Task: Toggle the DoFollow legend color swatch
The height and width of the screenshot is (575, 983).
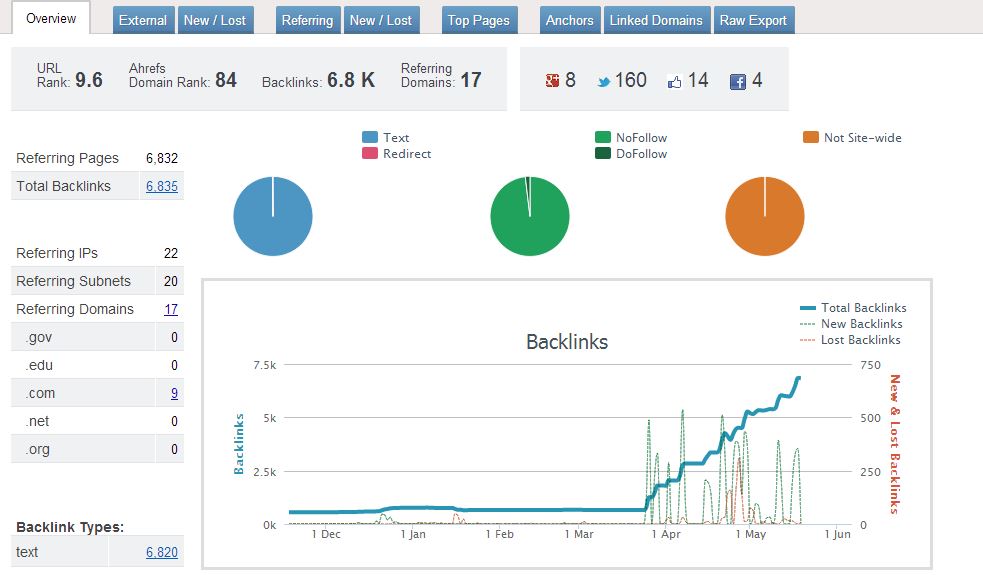Action: 602,154
